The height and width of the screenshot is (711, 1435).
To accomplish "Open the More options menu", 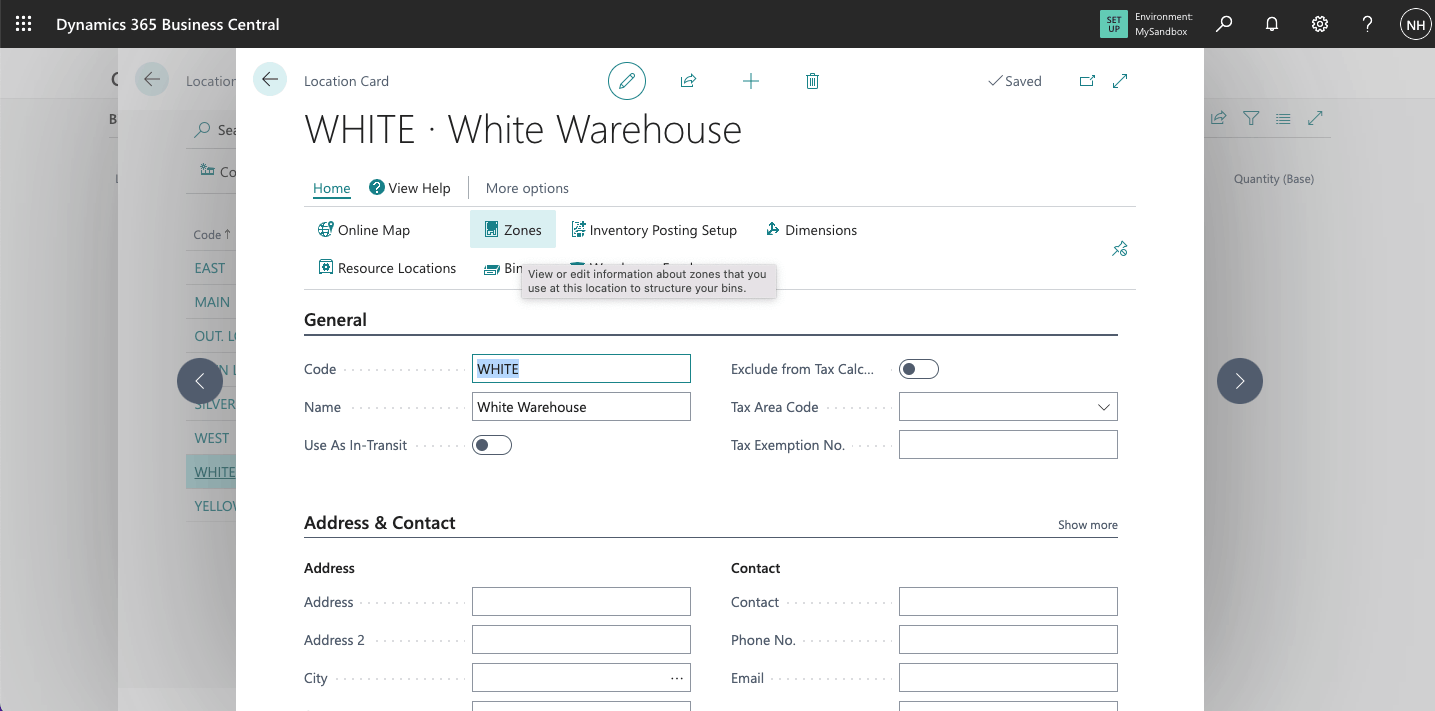I will (x=527, y=188).
